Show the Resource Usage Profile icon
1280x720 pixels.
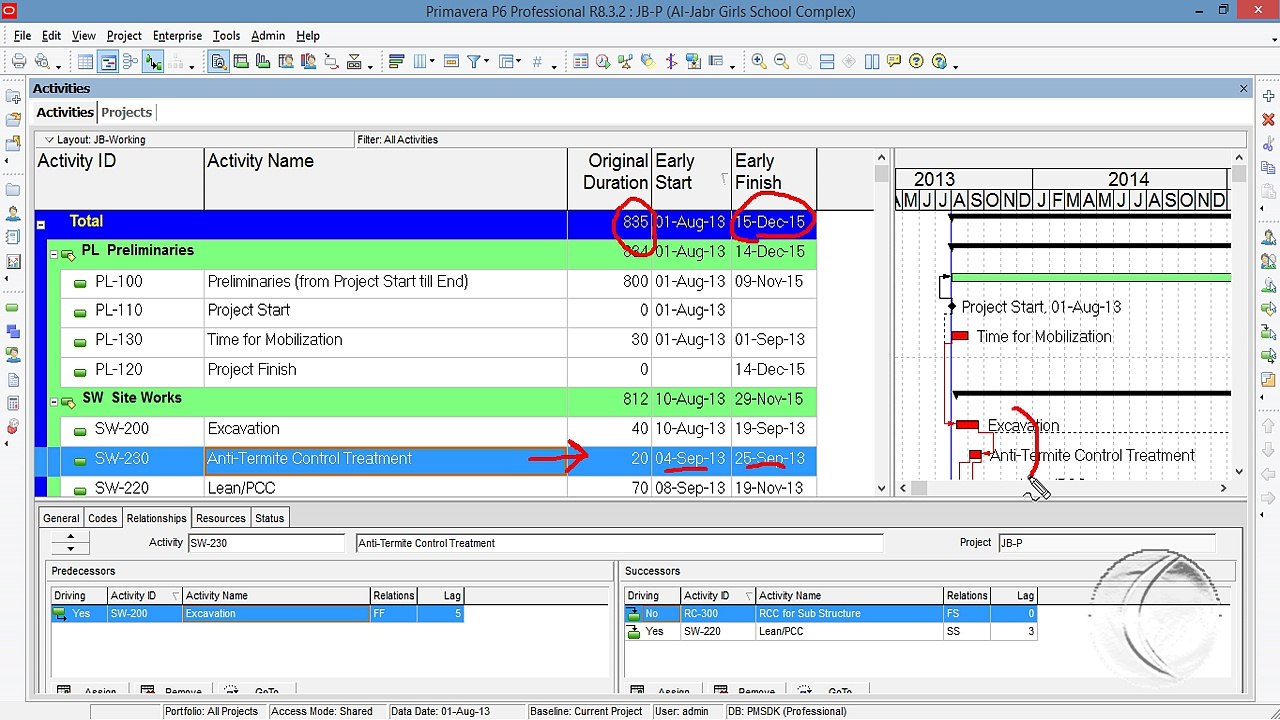click(x=307, y=62)
